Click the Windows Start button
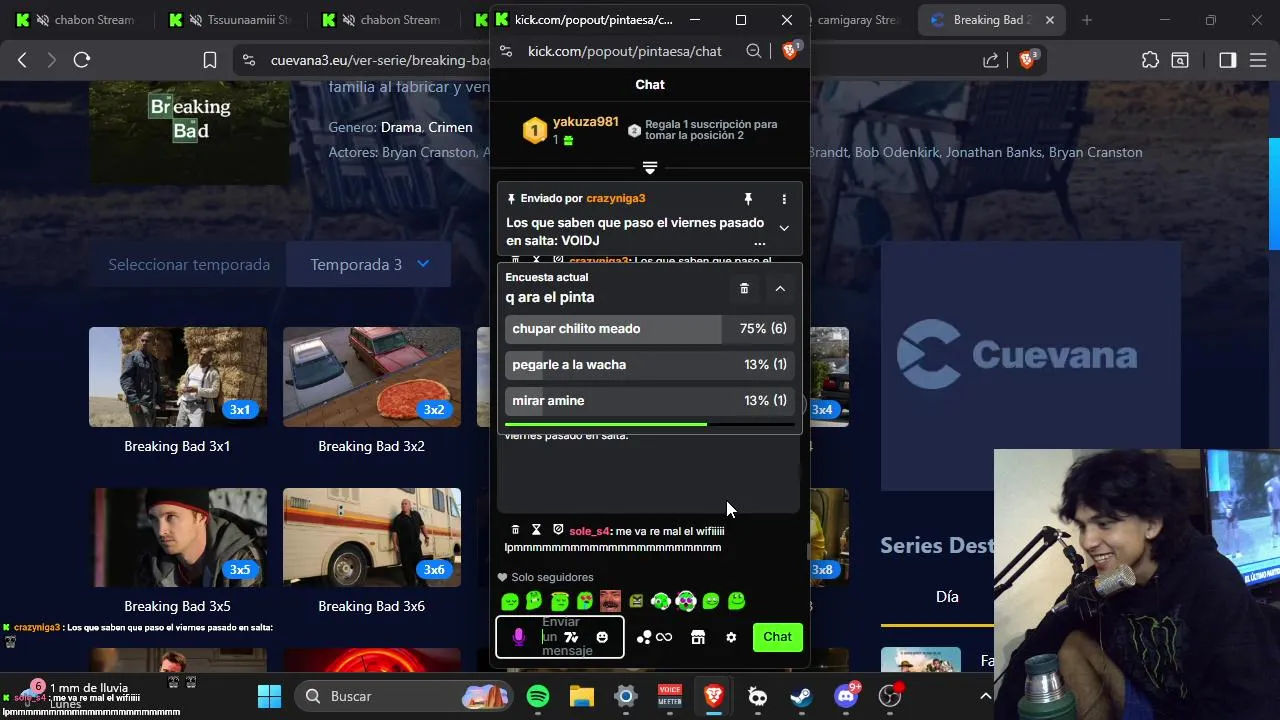Screen dimensions: 1280x720 [x=270, y=696]
